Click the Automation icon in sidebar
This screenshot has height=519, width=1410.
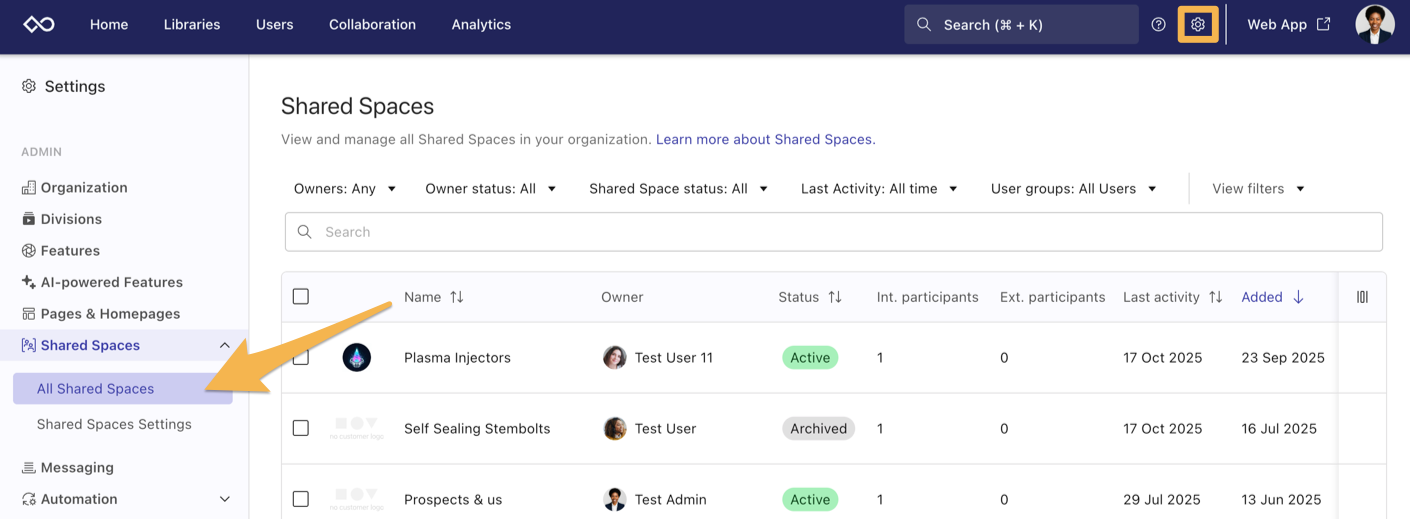(29, 499)
